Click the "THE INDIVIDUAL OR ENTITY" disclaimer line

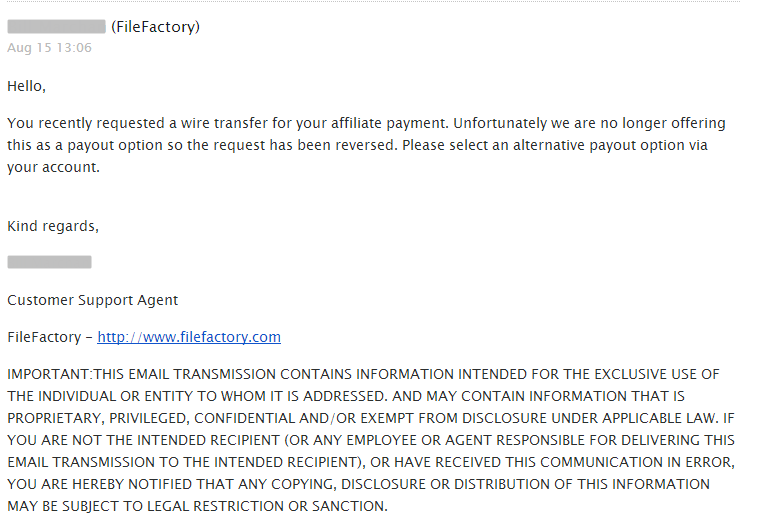click(346, 396)
